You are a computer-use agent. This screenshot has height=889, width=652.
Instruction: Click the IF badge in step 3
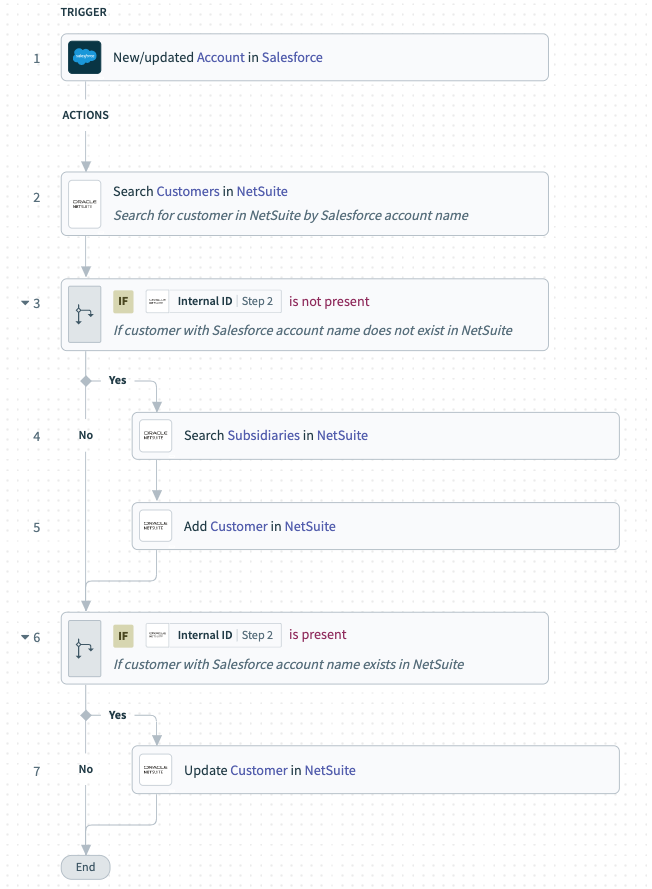124,302
